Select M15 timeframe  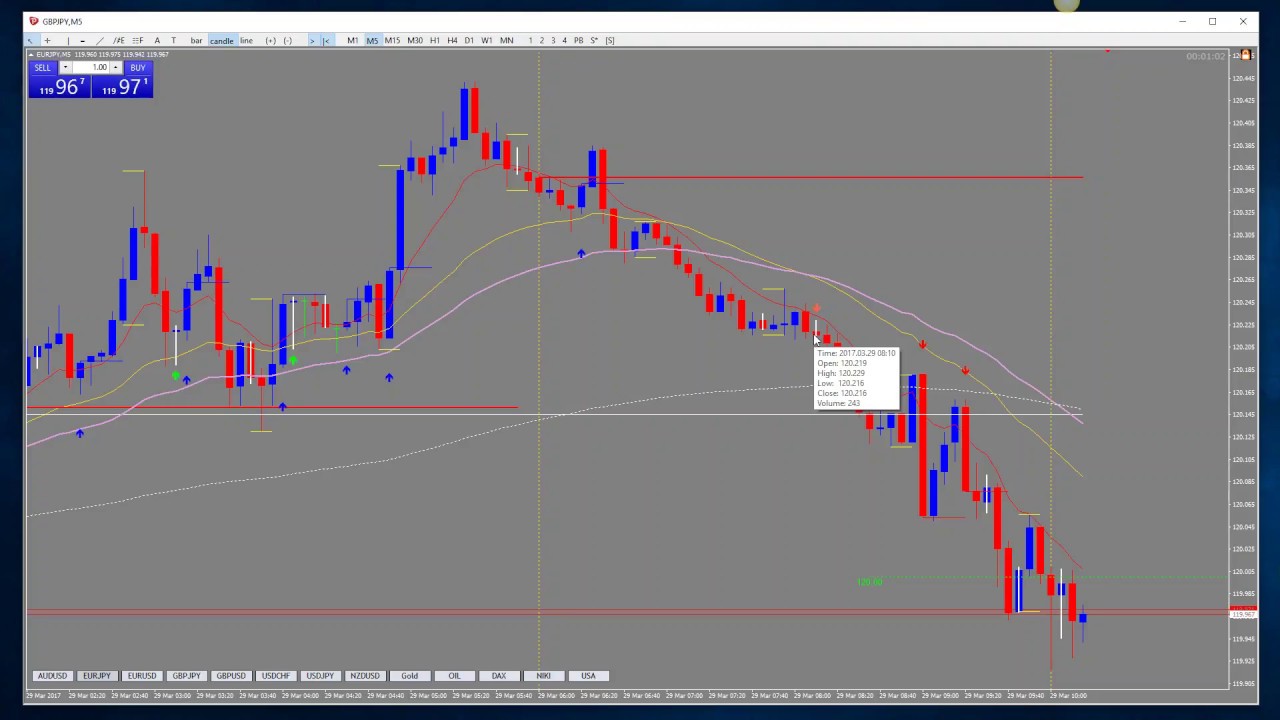(392, 41)
